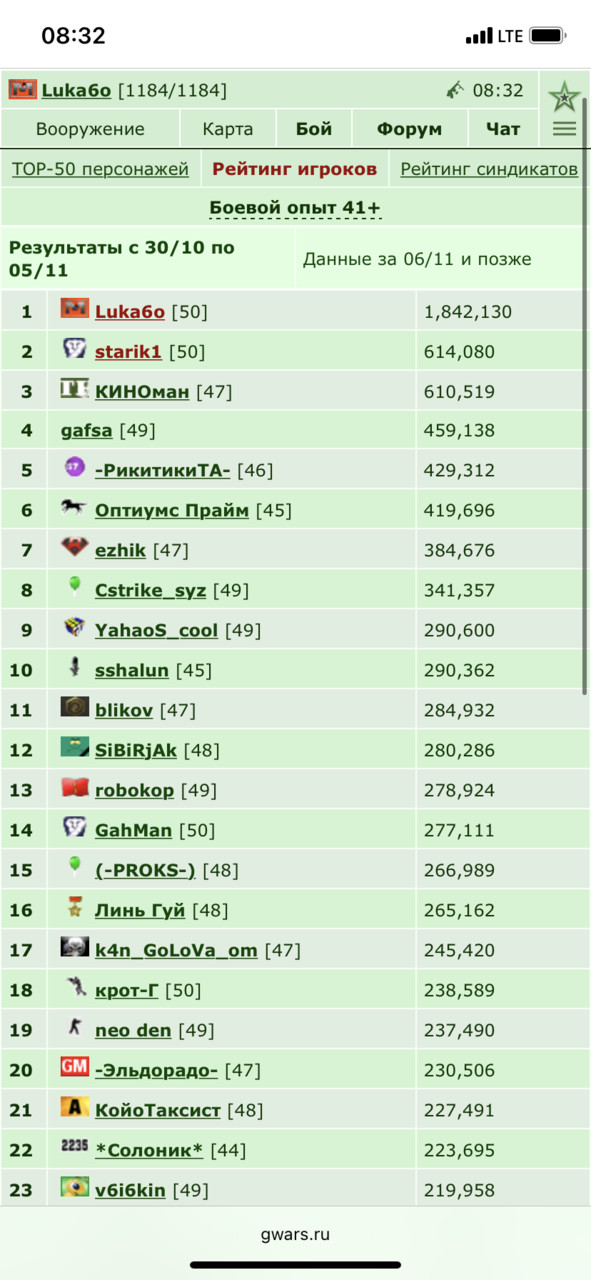
Task: Open the Карта menu item
Action: [x=228, y=129]
